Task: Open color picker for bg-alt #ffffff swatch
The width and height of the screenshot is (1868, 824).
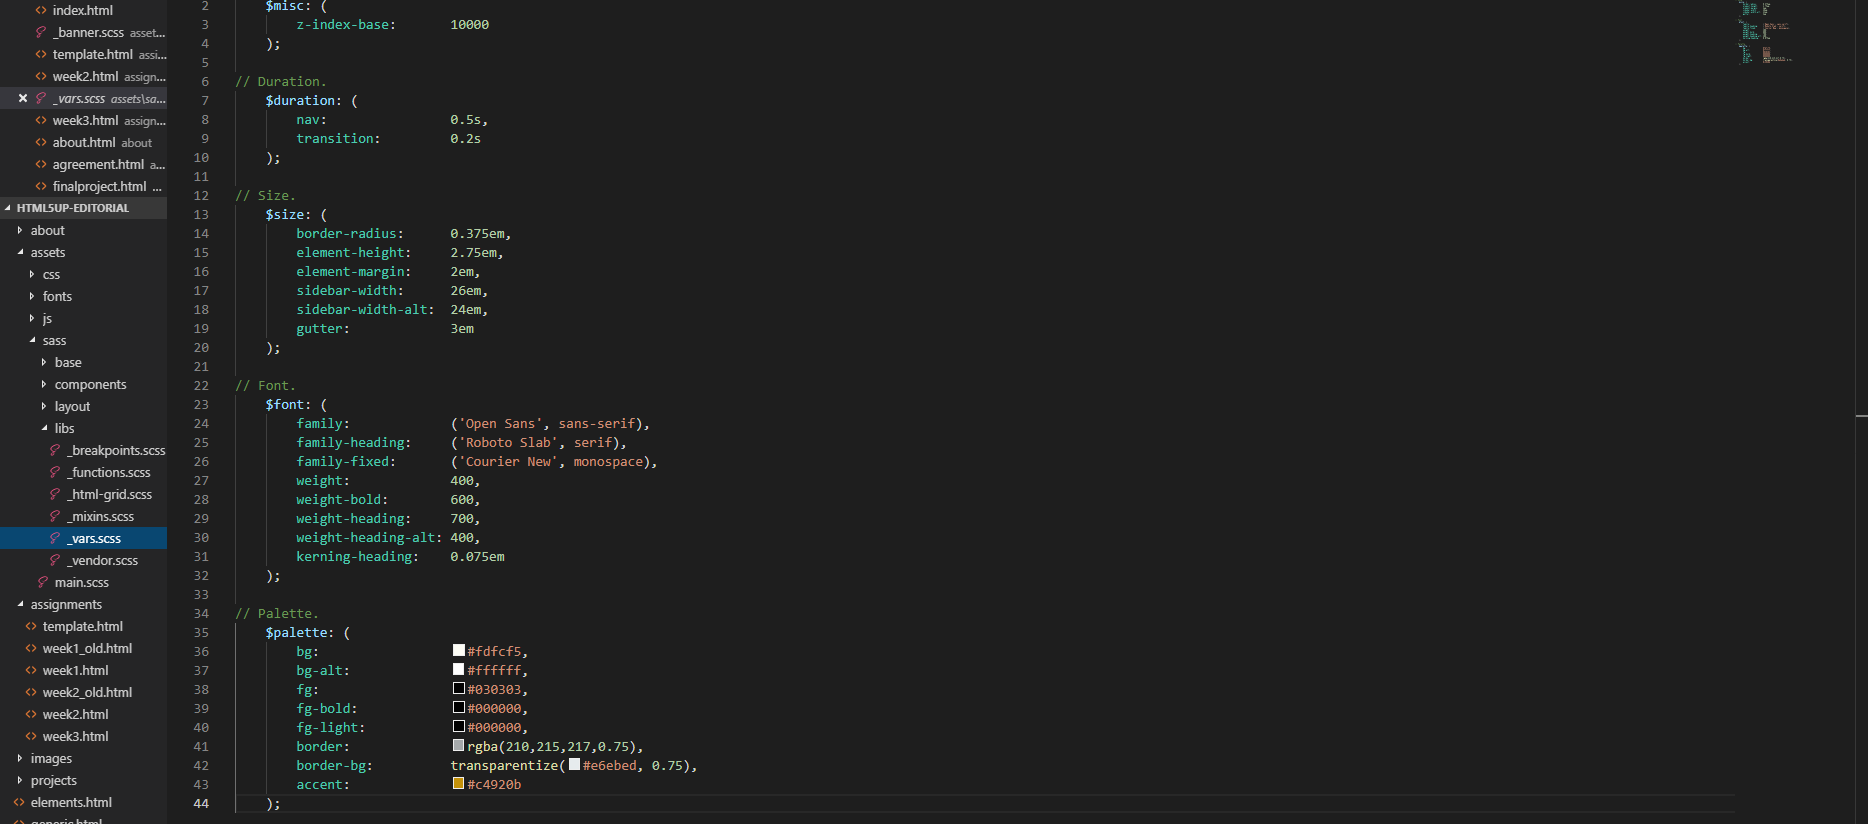Action: pos(459,669)
